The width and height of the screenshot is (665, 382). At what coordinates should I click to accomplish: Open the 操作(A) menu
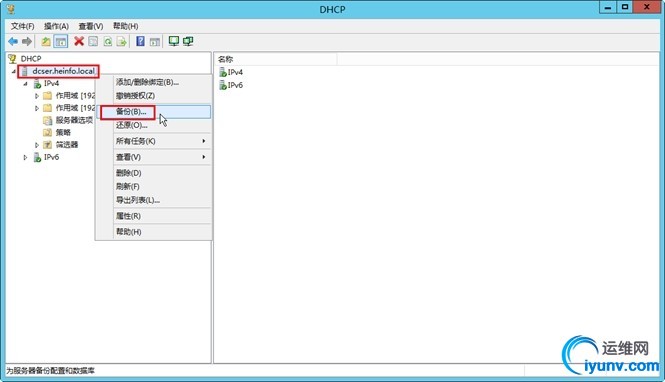pos(56,26)
